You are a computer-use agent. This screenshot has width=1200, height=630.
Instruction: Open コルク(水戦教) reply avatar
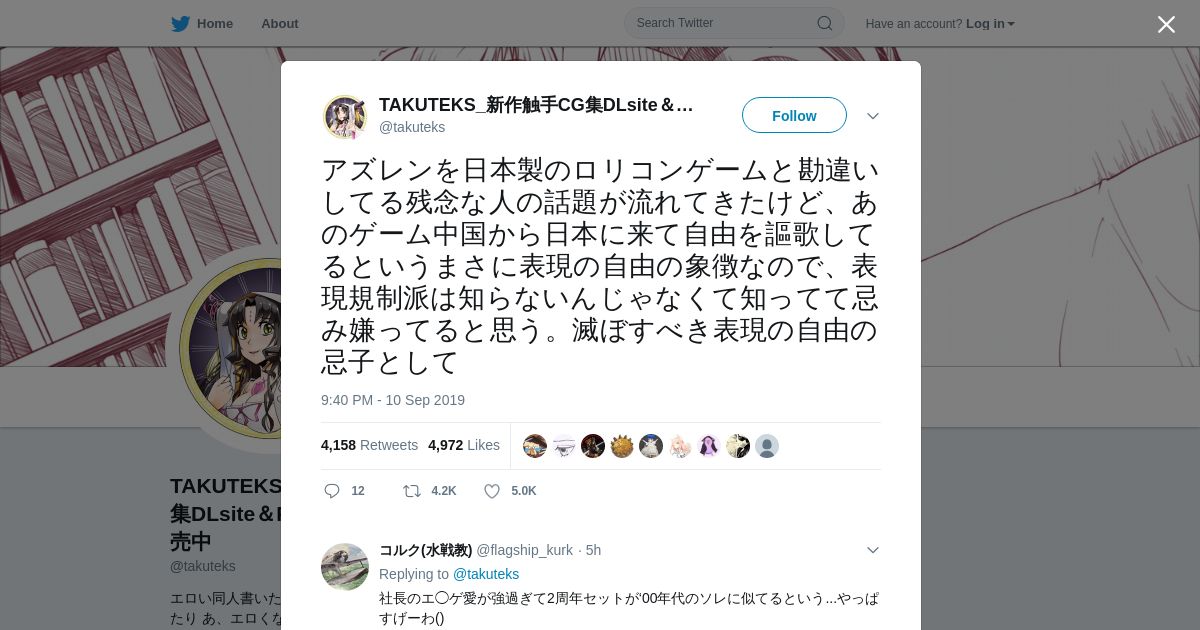click(345, 567)
